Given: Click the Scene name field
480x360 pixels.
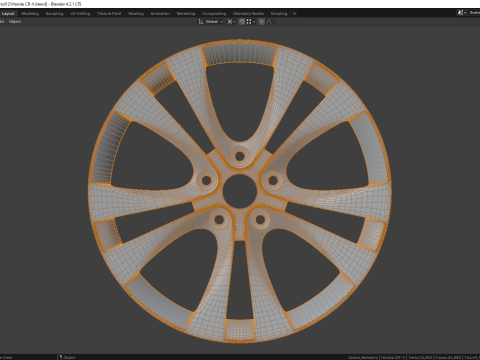Looking at the screenshot, I should click(474, 13).
